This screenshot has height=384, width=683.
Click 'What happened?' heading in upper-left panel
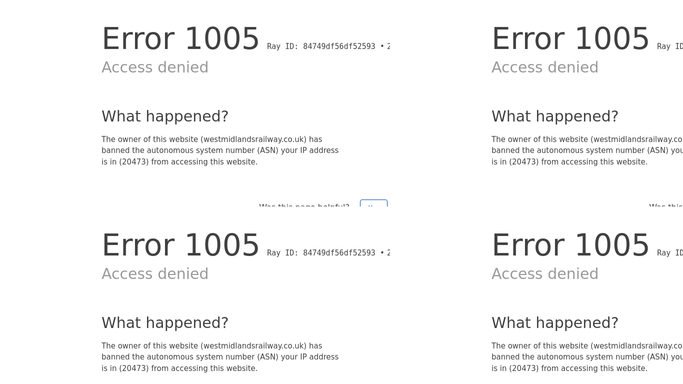tap(165, 116)
